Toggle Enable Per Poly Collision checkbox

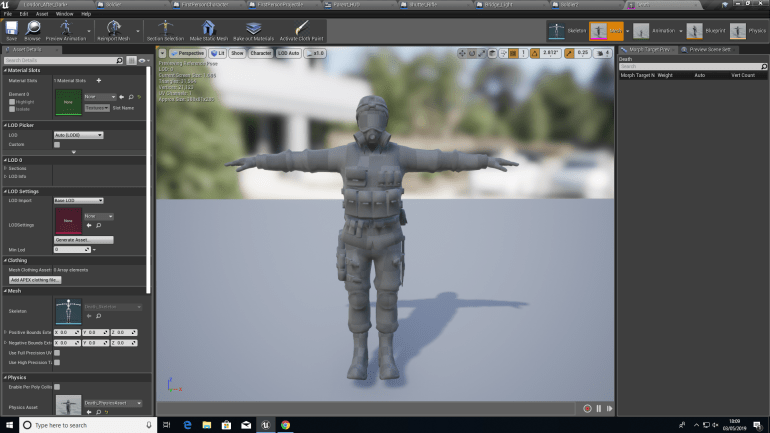(x=57, y=387)
